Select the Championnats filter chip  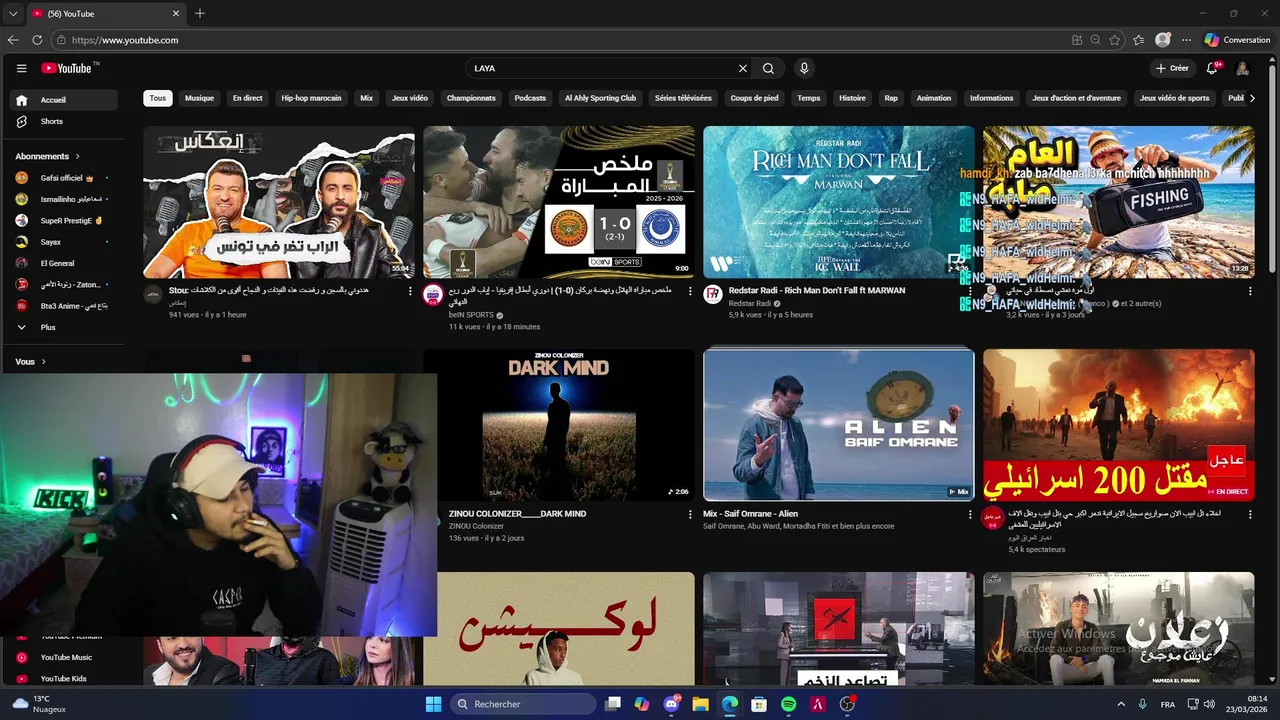click(x=471, y=98)
